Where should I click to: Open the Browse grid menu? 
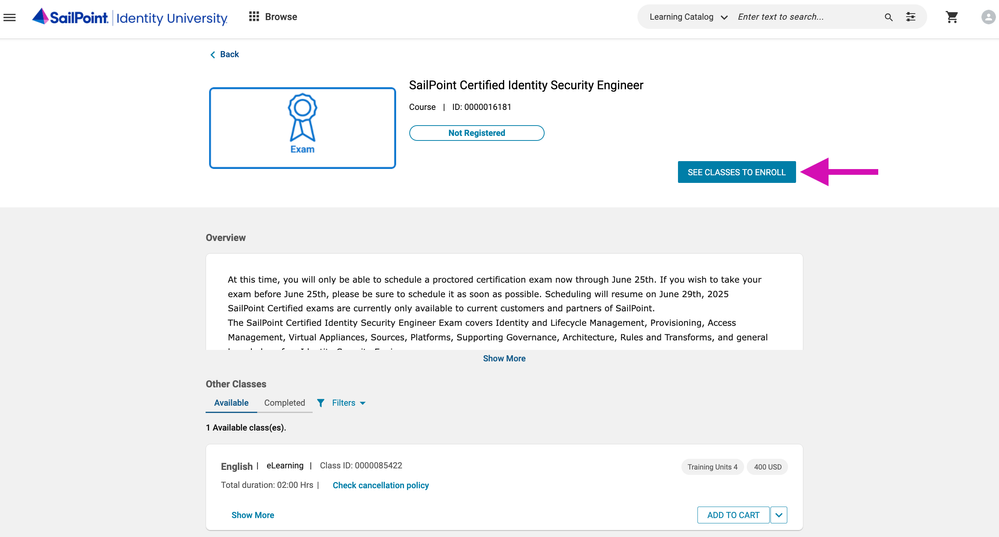pos(272,17)
